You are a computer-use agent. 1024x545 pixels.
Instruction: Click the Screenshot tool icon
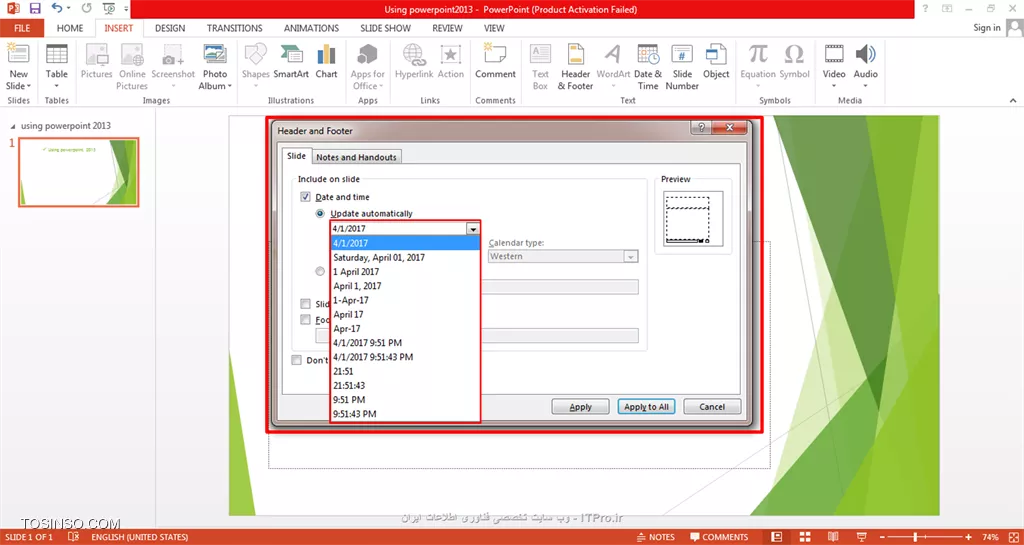tap(173, 54)
